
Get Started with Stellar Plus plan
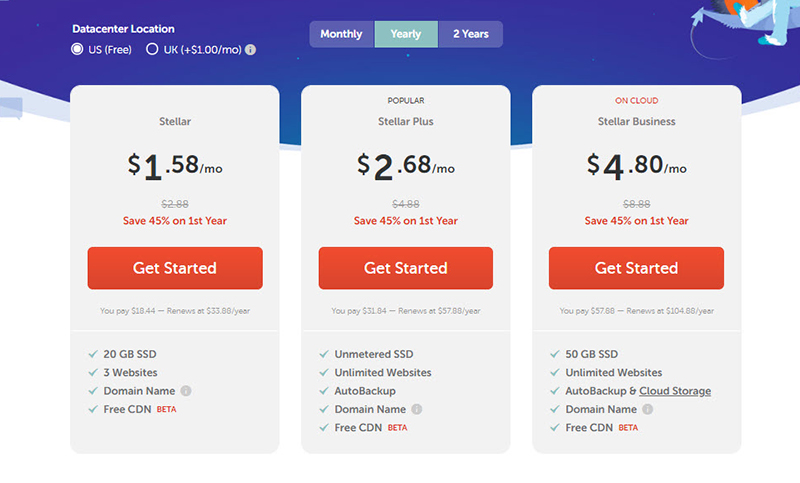point(406,268)
